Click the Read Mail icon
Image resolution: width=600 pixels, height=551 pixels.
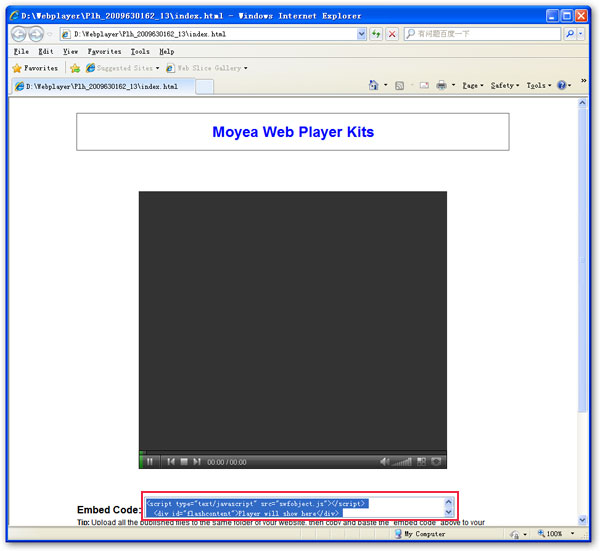[x=424, y=85]
